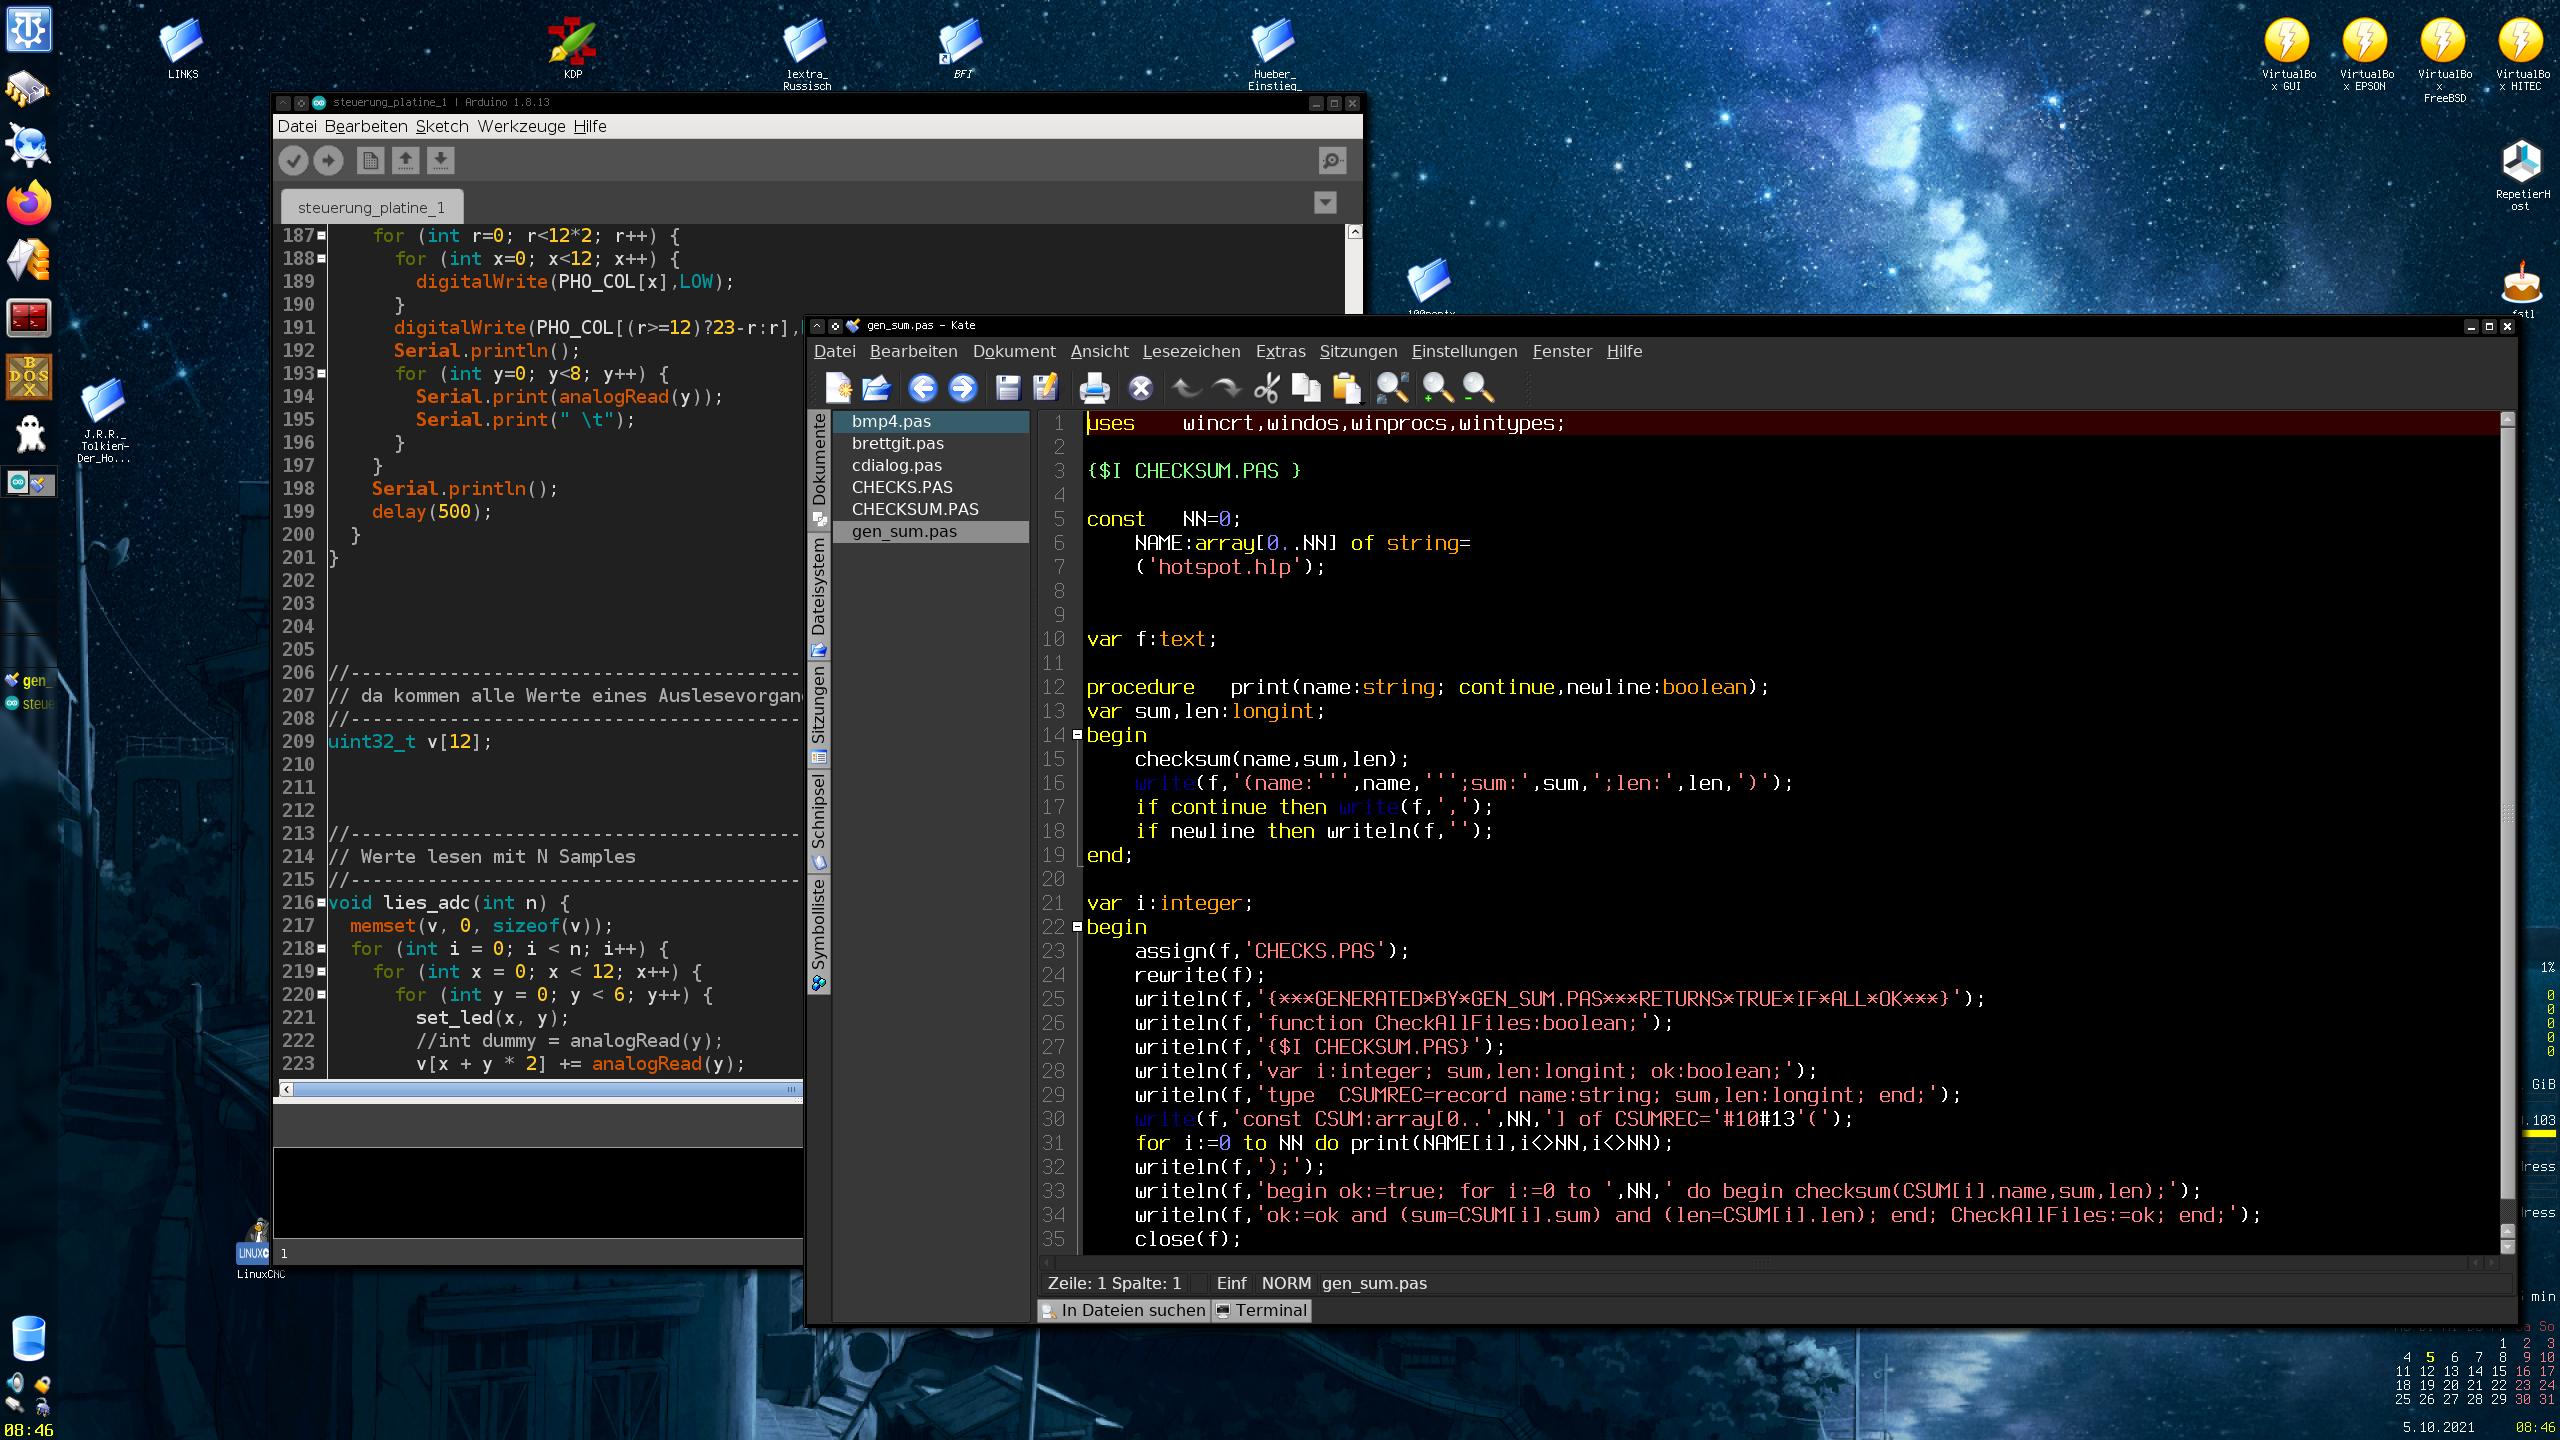
Task: Toggle the In Dateien suchen bottom panel
Action: click(x=1124, y=1310)
